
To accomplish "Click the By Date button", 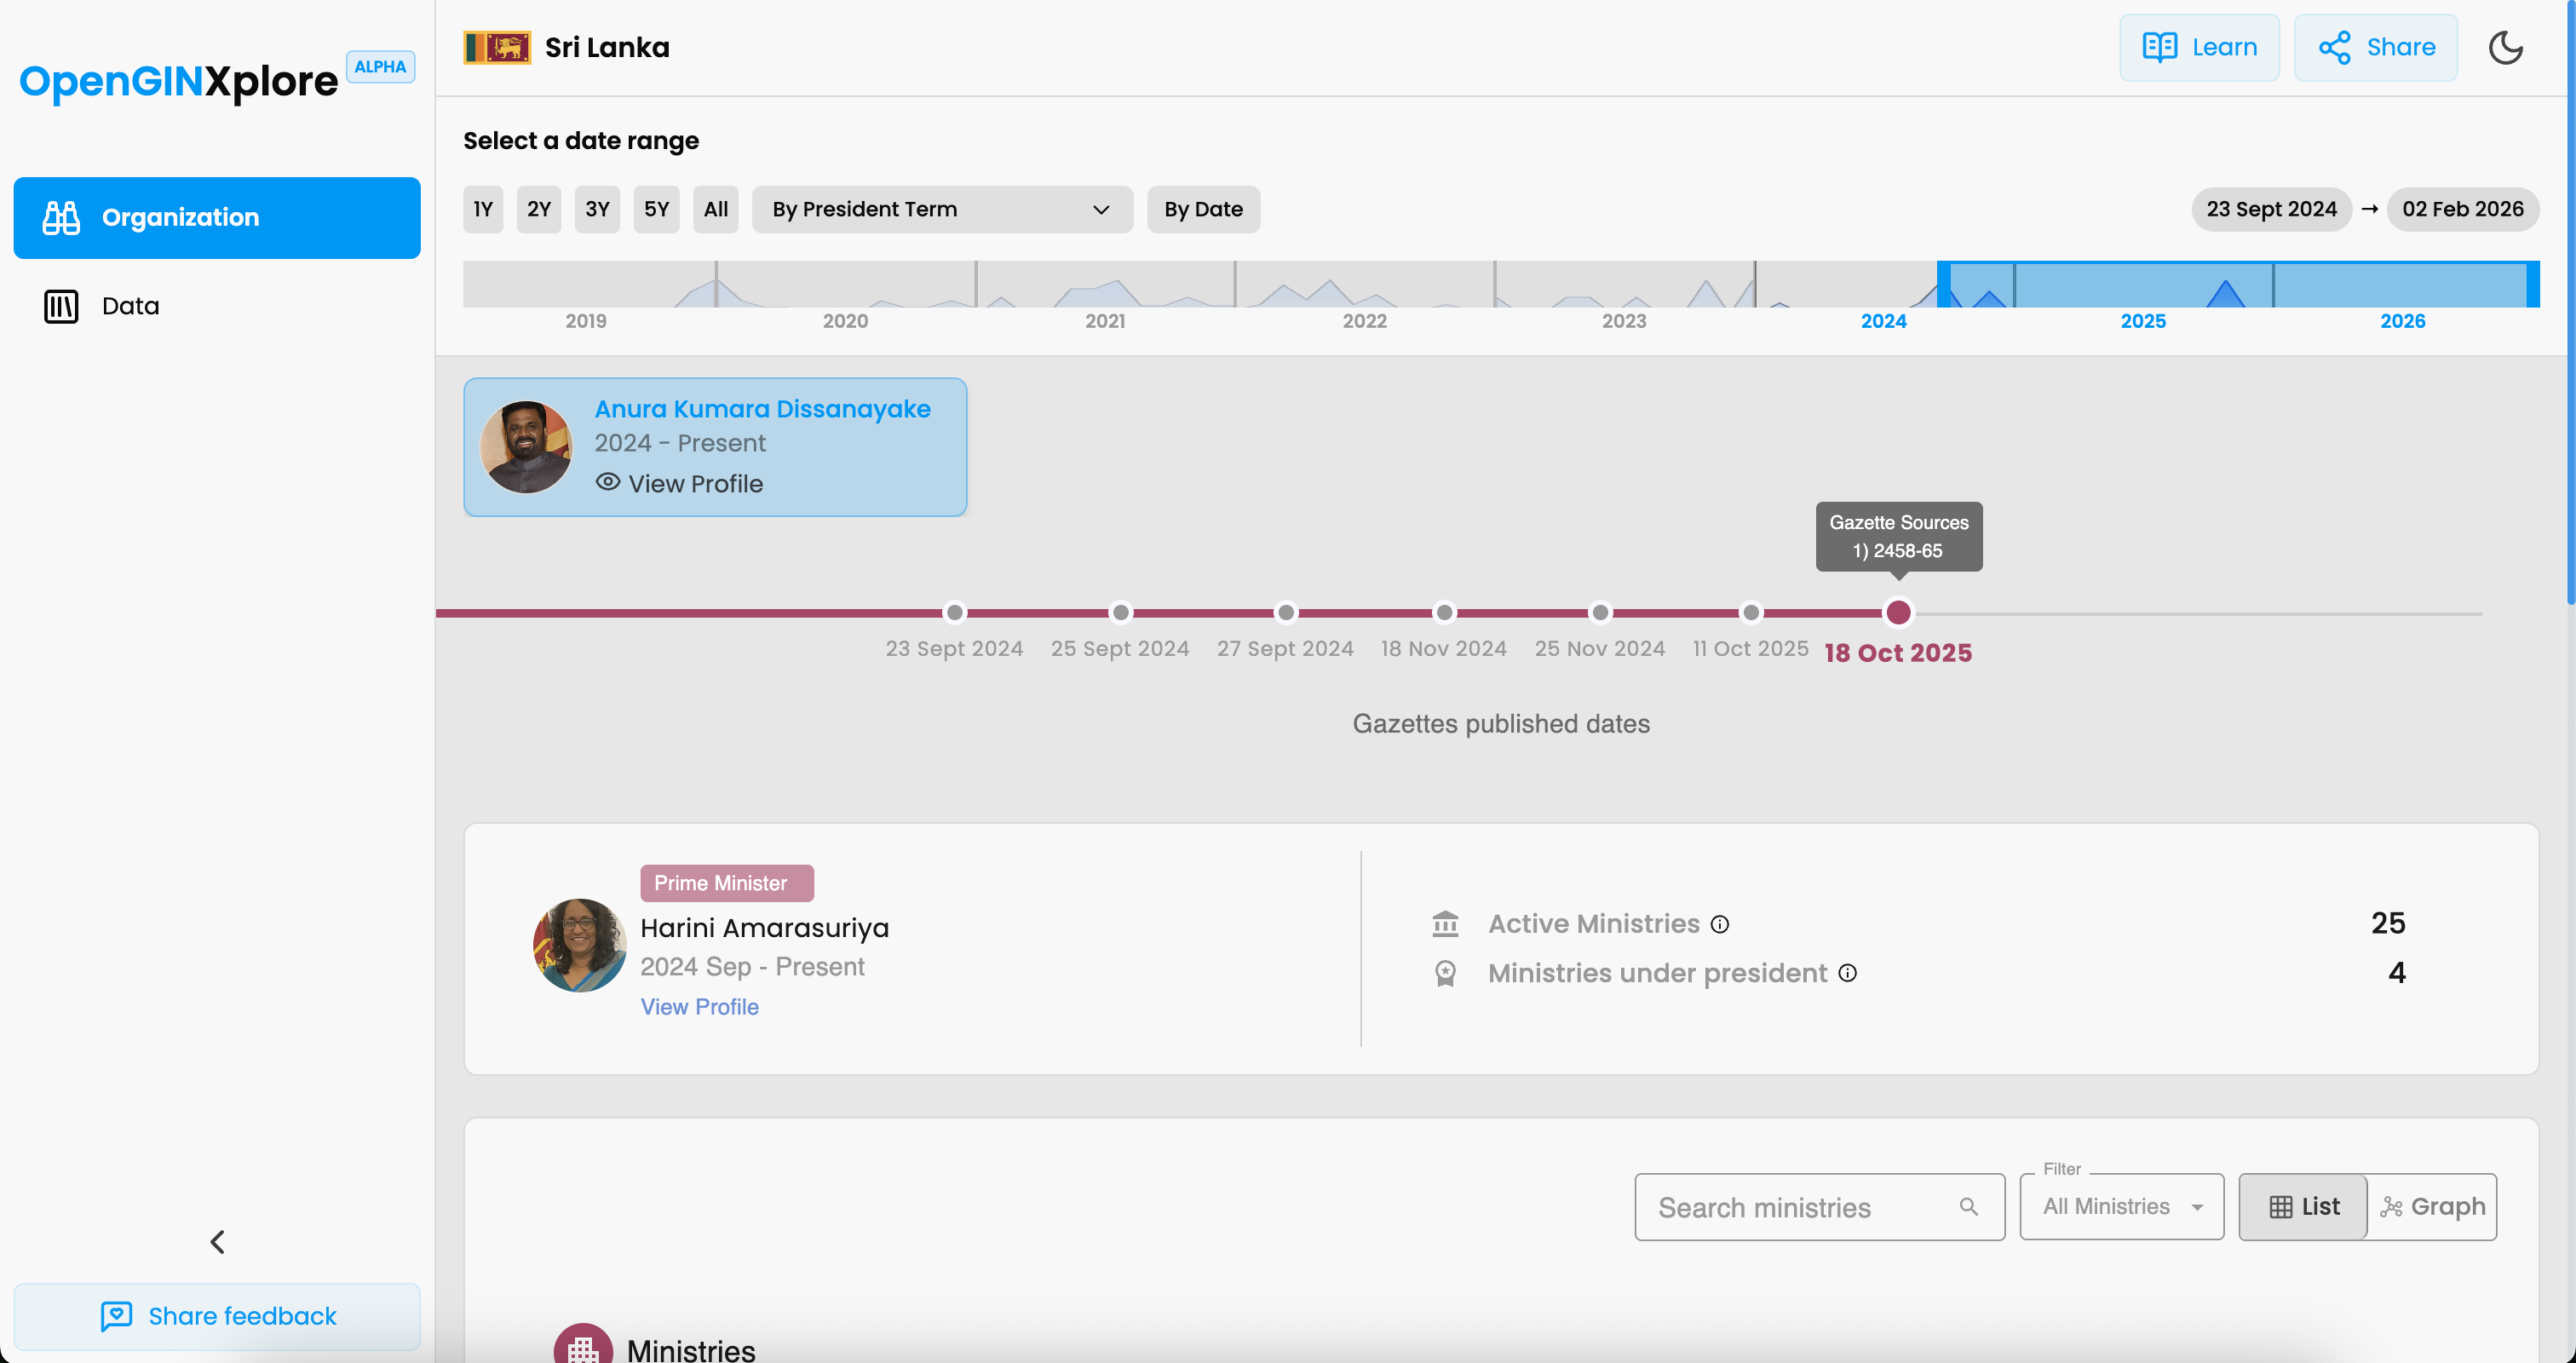I will pyautogui.click(x=1203, y=209).
